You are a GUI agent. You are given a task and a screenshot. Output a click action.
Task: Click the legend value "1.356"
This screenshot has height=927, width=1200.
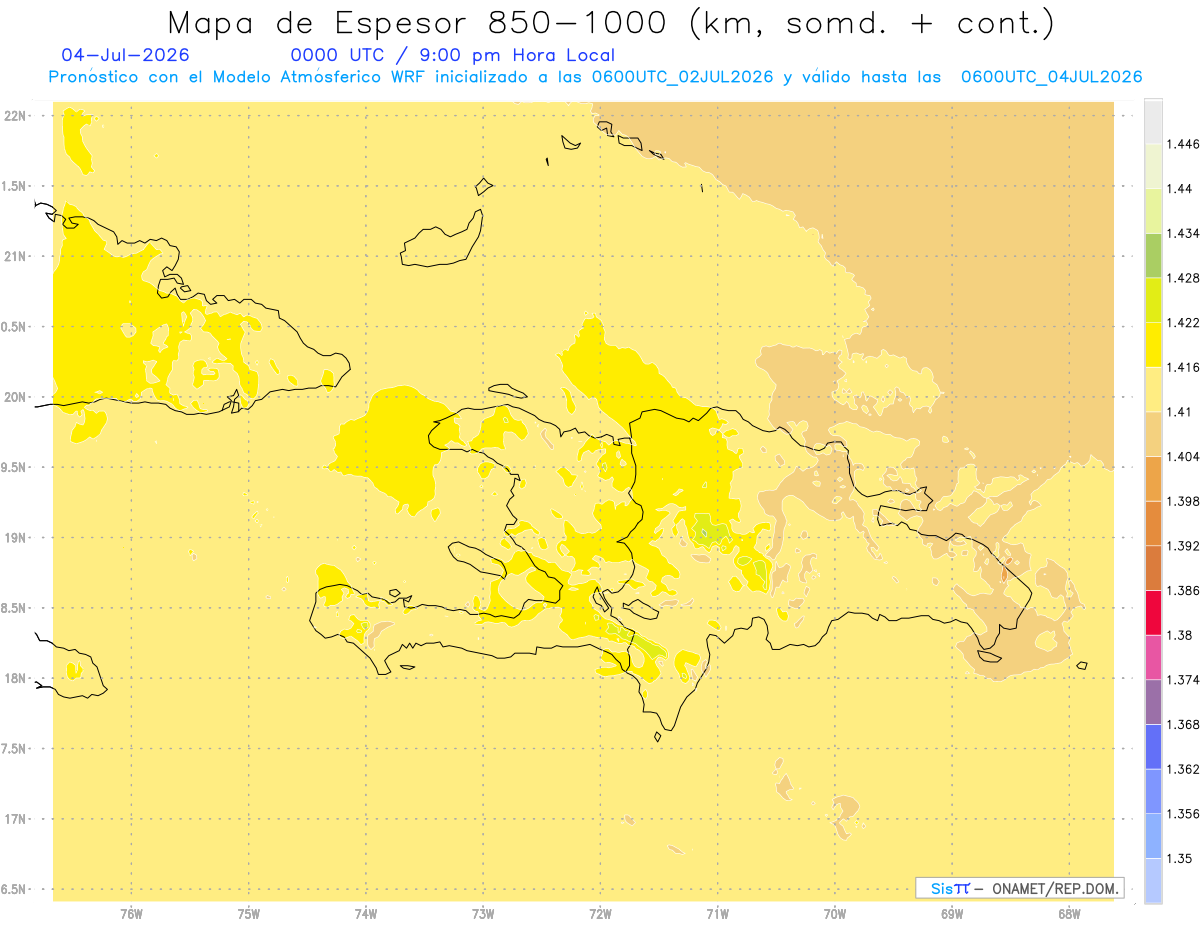click(1184, 814)
